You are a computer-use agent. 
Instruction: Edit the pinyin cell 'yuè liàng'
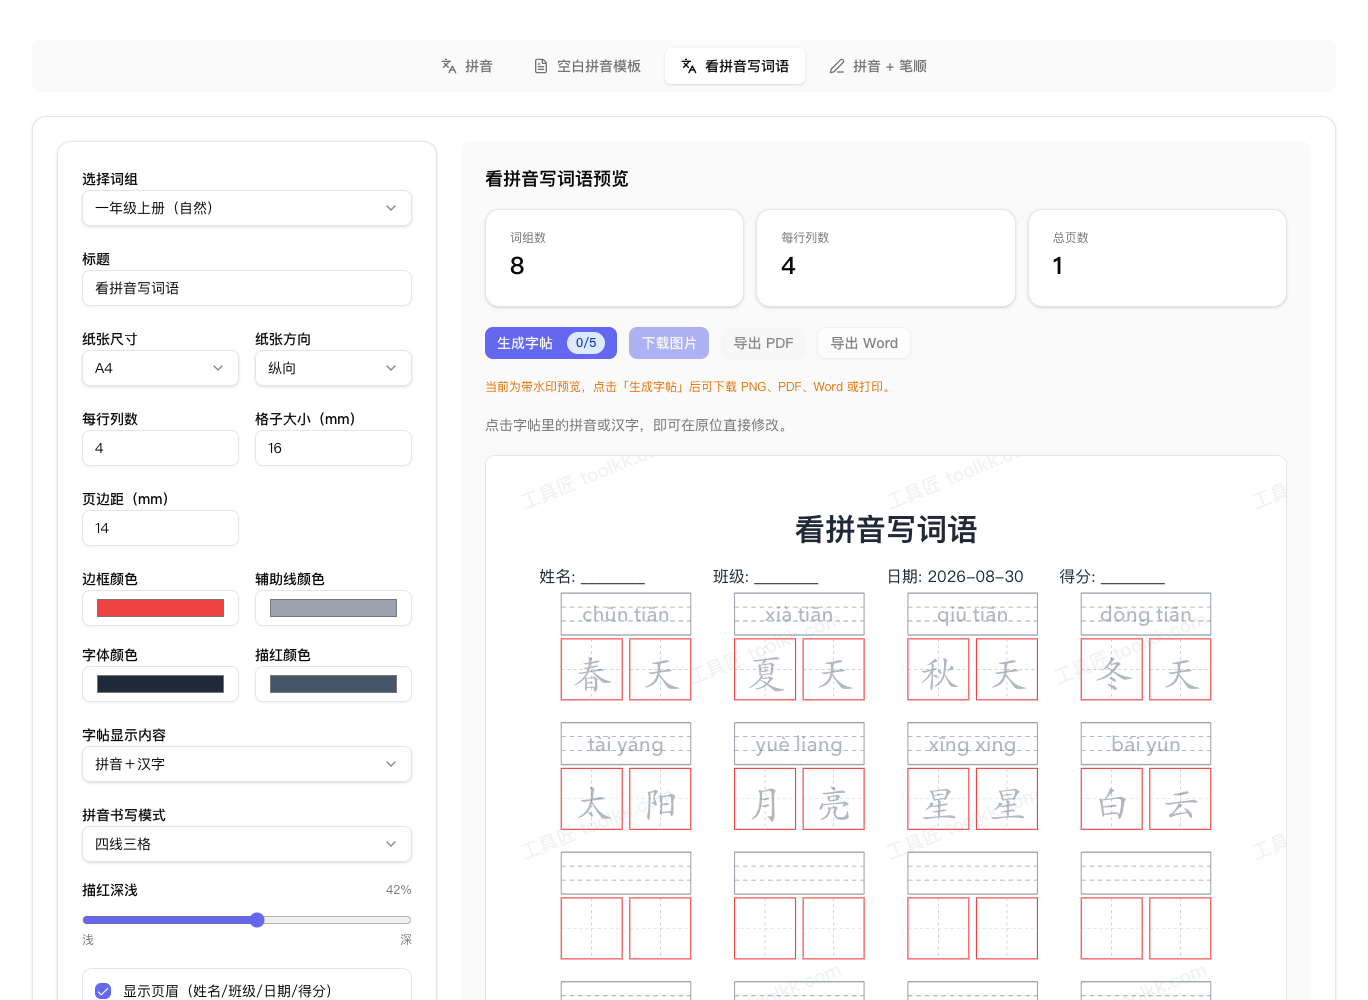[x=799, y=744]
